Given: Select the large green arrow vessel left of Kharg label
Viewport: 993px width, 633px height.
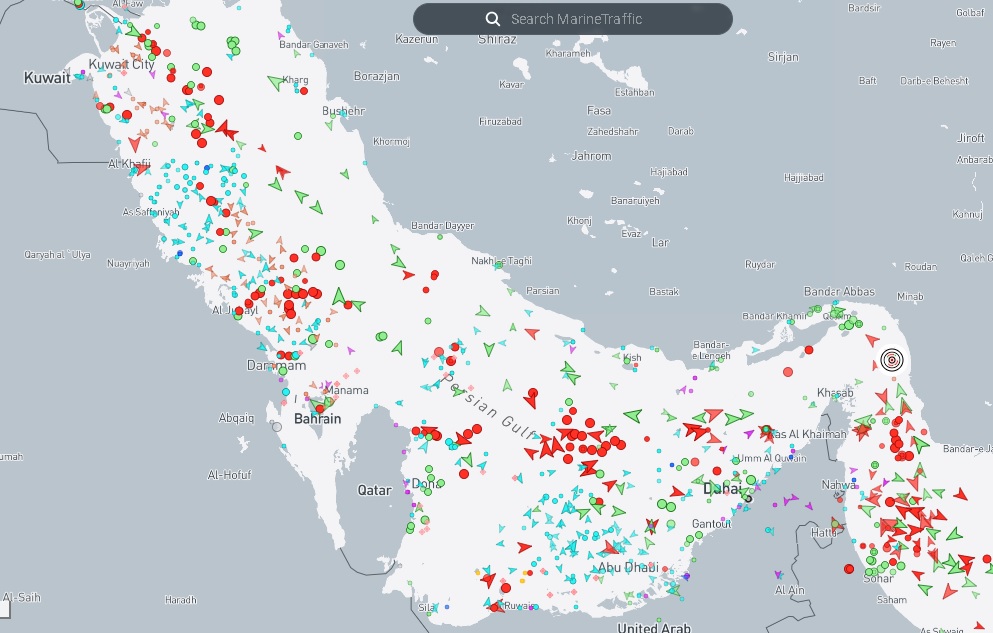Looking at the screenshot, I should (276, 82).
